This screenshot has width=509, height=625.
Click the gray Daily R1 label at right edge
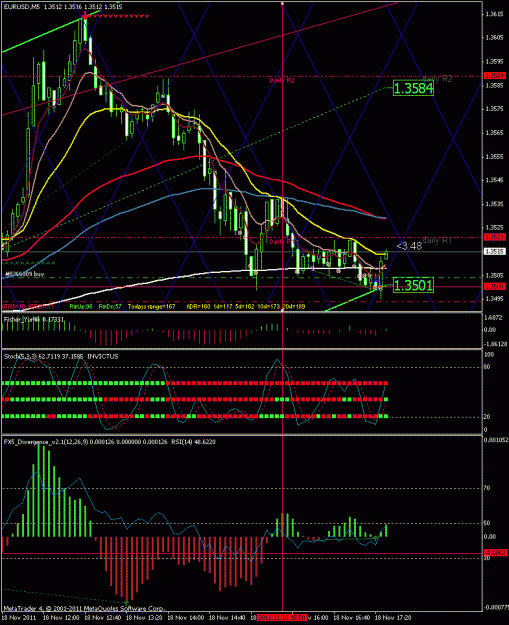437,240
